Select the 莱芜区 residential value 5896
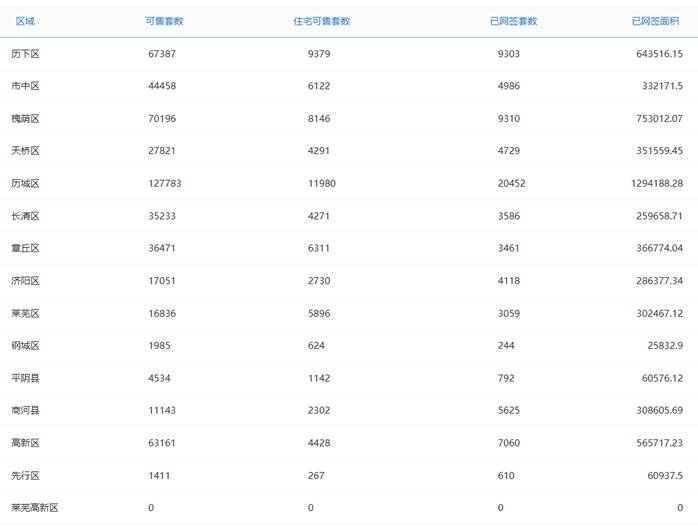The image size is (698, 528). click(x=320, y=314)
